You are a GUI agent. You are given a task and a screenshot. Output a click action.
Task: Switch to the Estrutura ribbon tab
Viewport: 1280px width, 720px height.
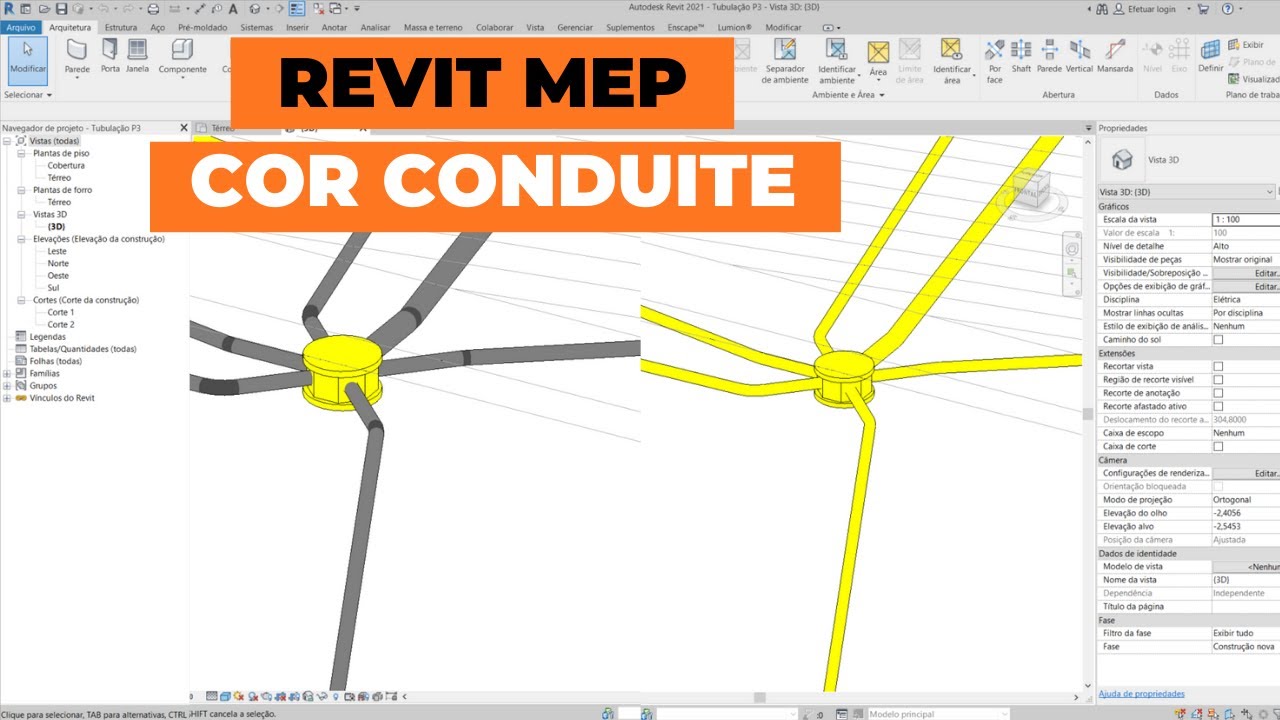pos(121,27)
